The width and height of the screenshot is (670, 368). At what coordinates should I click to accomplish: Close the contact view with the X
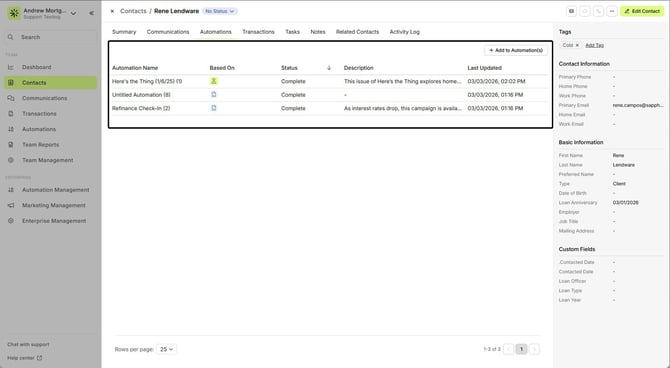coord(112,11)
